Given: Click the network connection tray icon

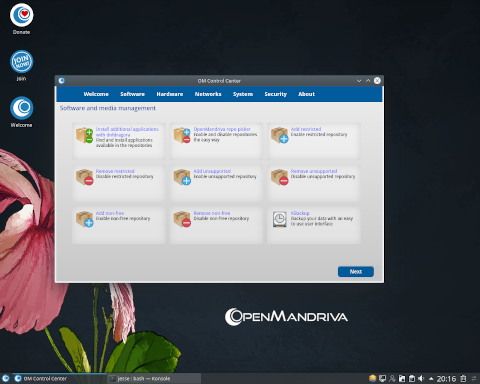Looking at the screenshot, I should (x=392, y=378).
